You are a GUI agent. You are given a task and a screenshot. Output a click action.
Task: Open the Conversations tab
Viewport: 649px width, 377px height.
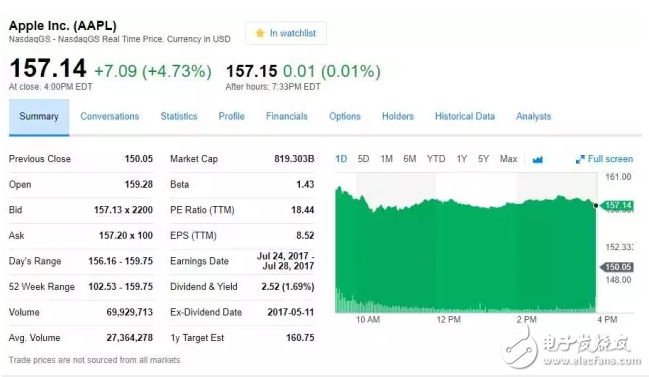click(x=110, y=117)
